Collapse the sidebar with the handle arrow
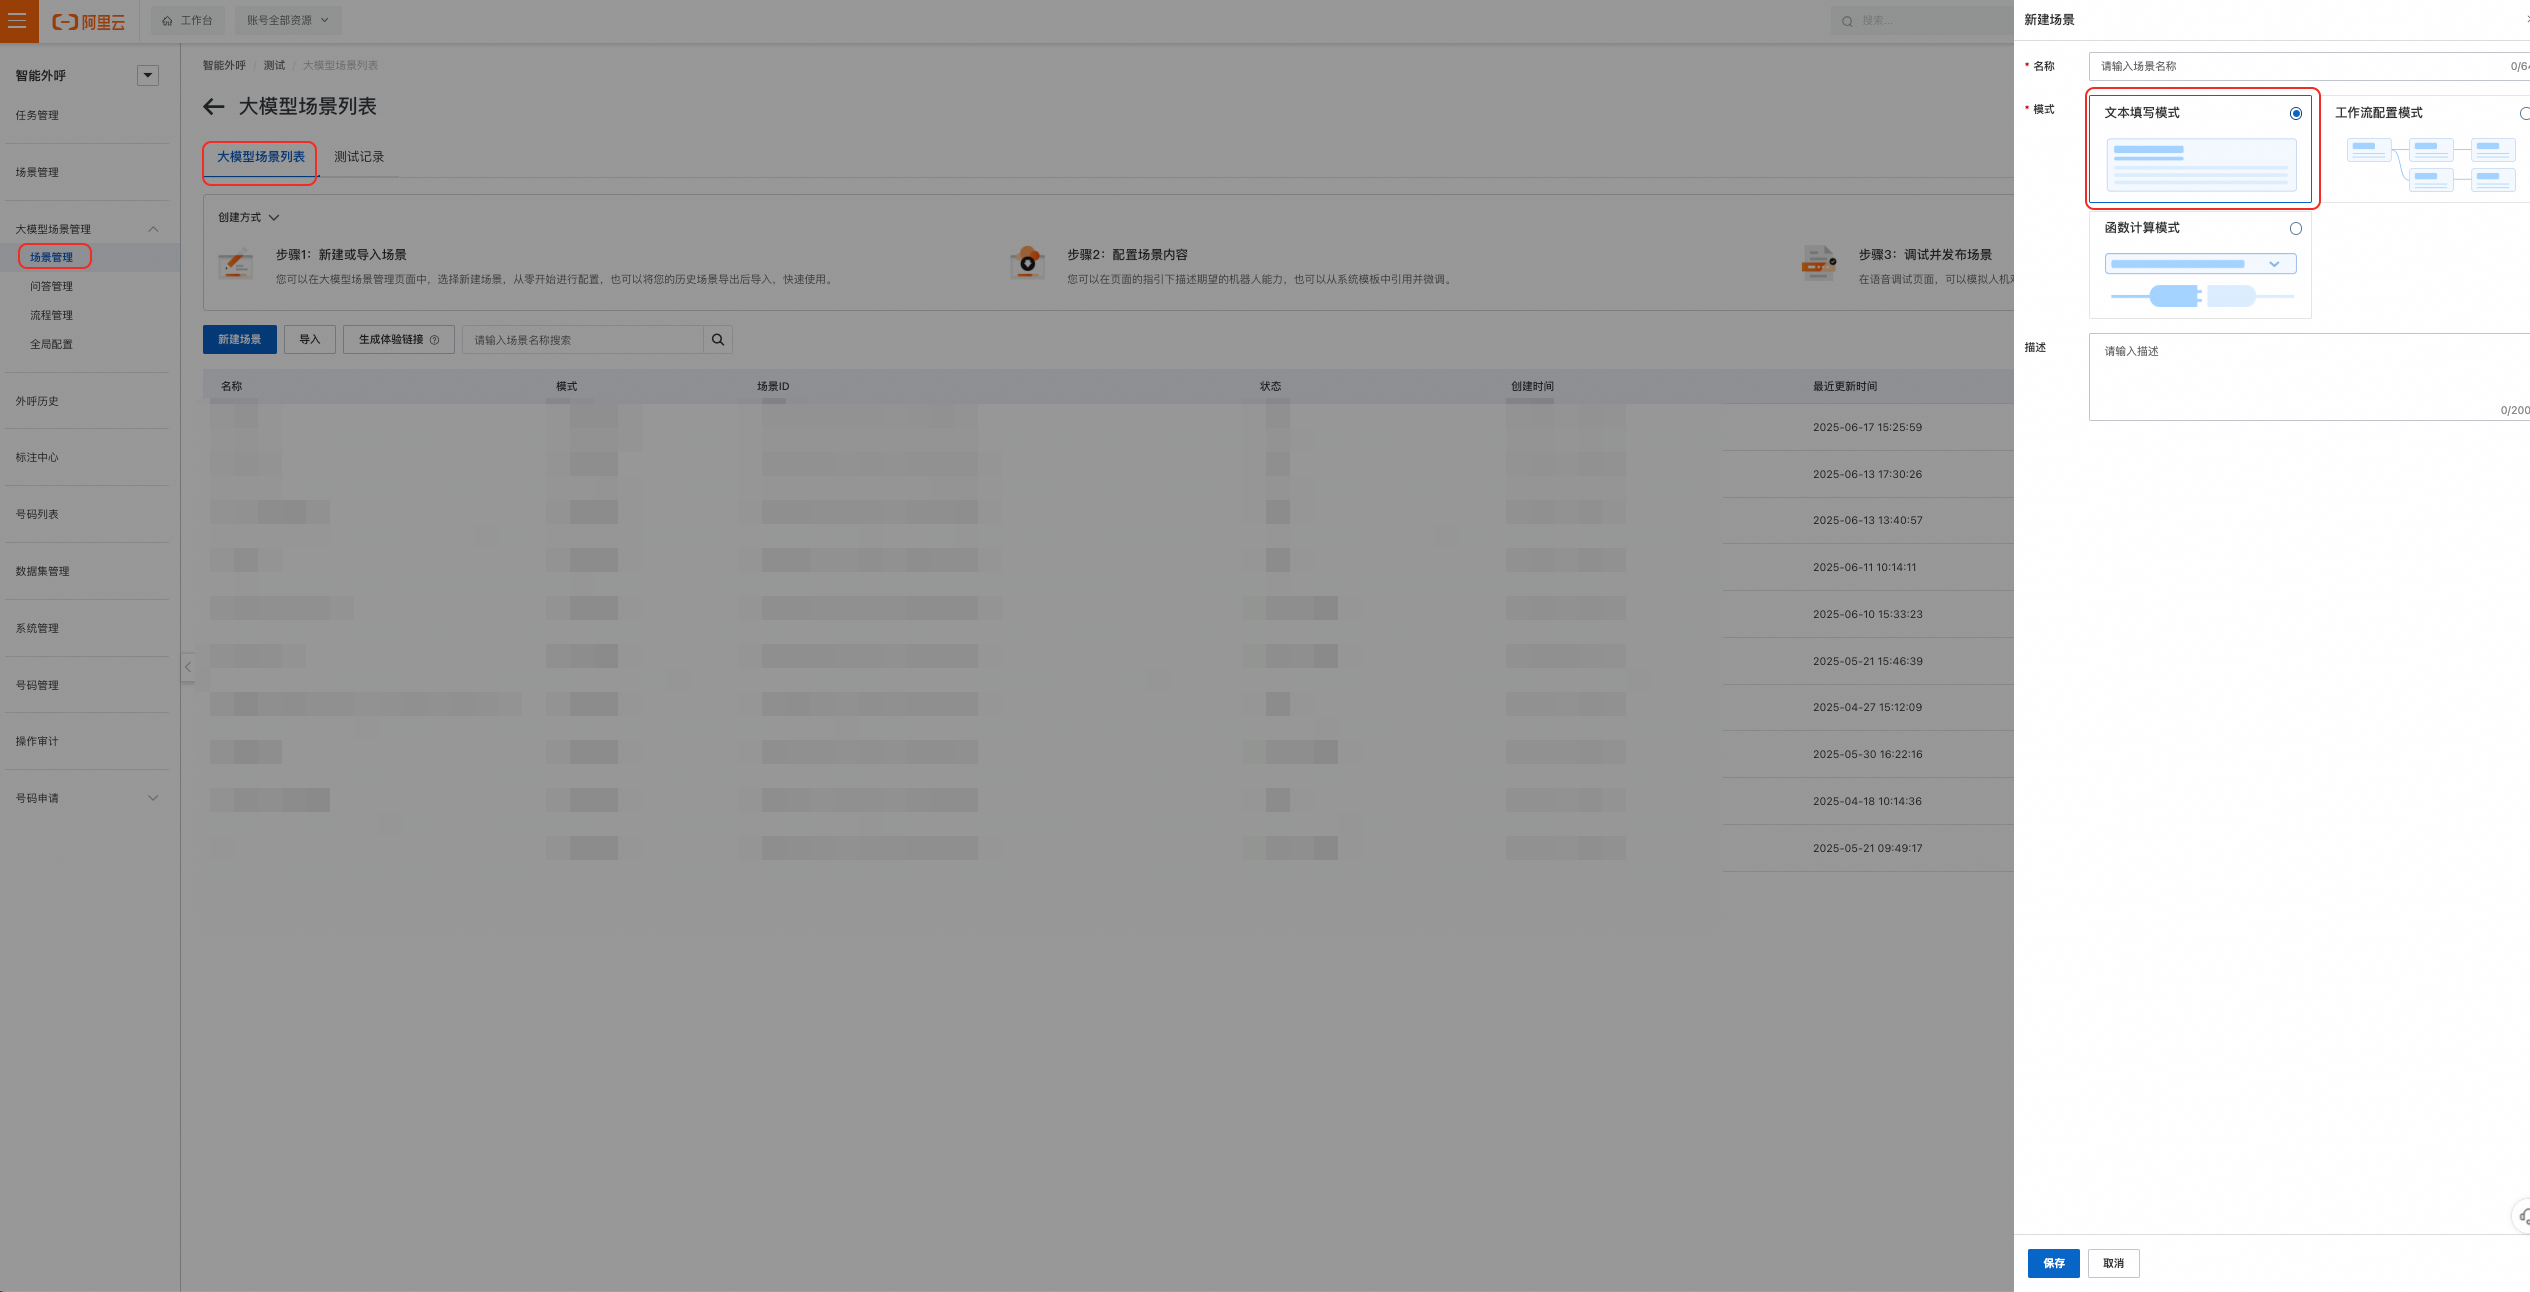The image size is (2530, 1292). [187, 667]
